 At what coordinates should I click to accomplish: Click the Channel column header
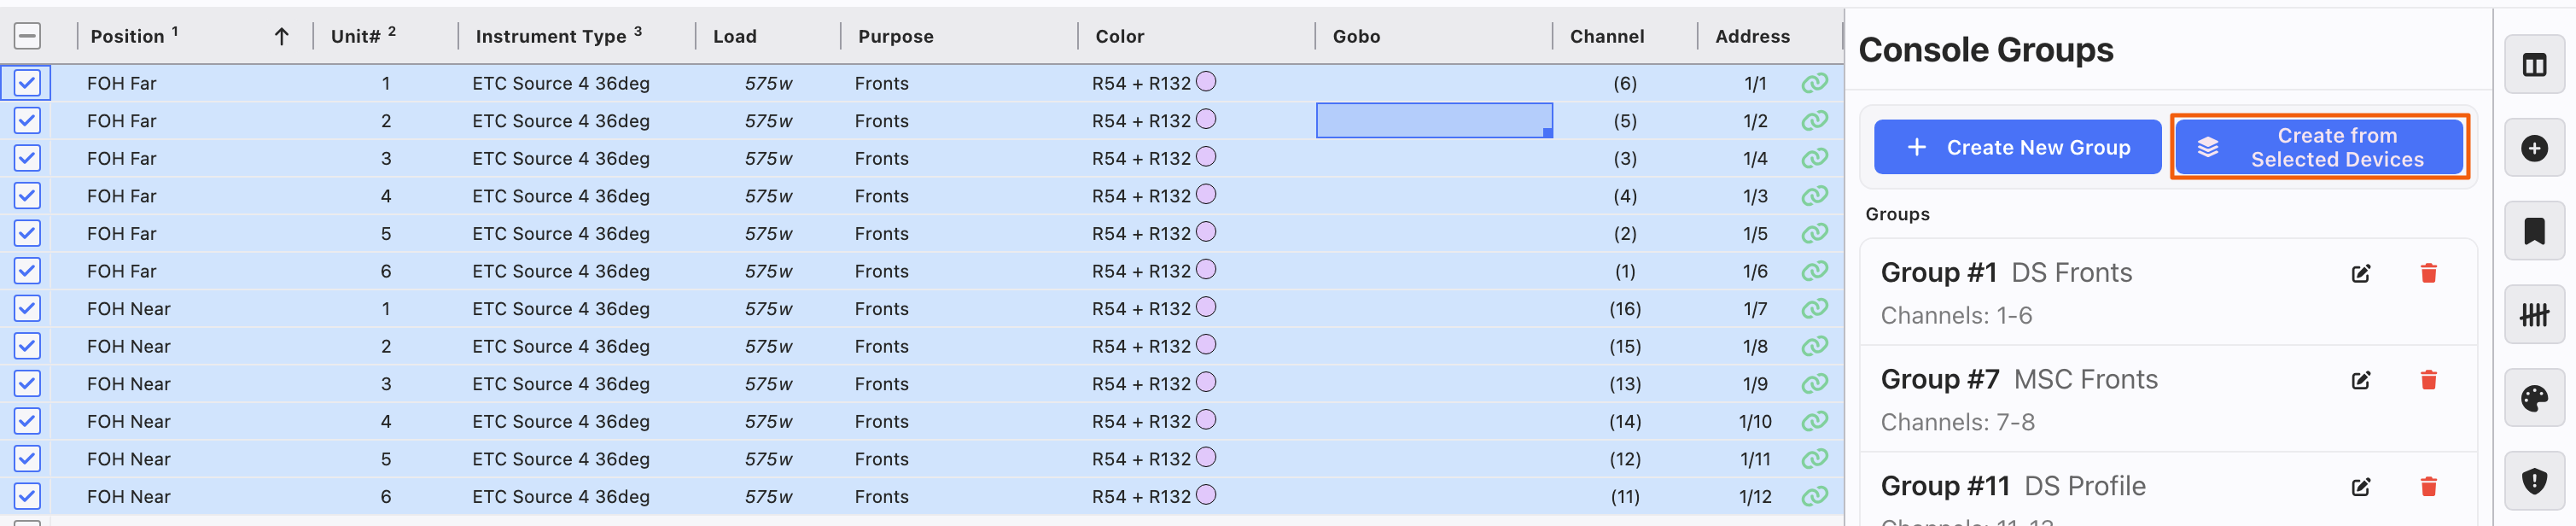(x=1606, y=36)
